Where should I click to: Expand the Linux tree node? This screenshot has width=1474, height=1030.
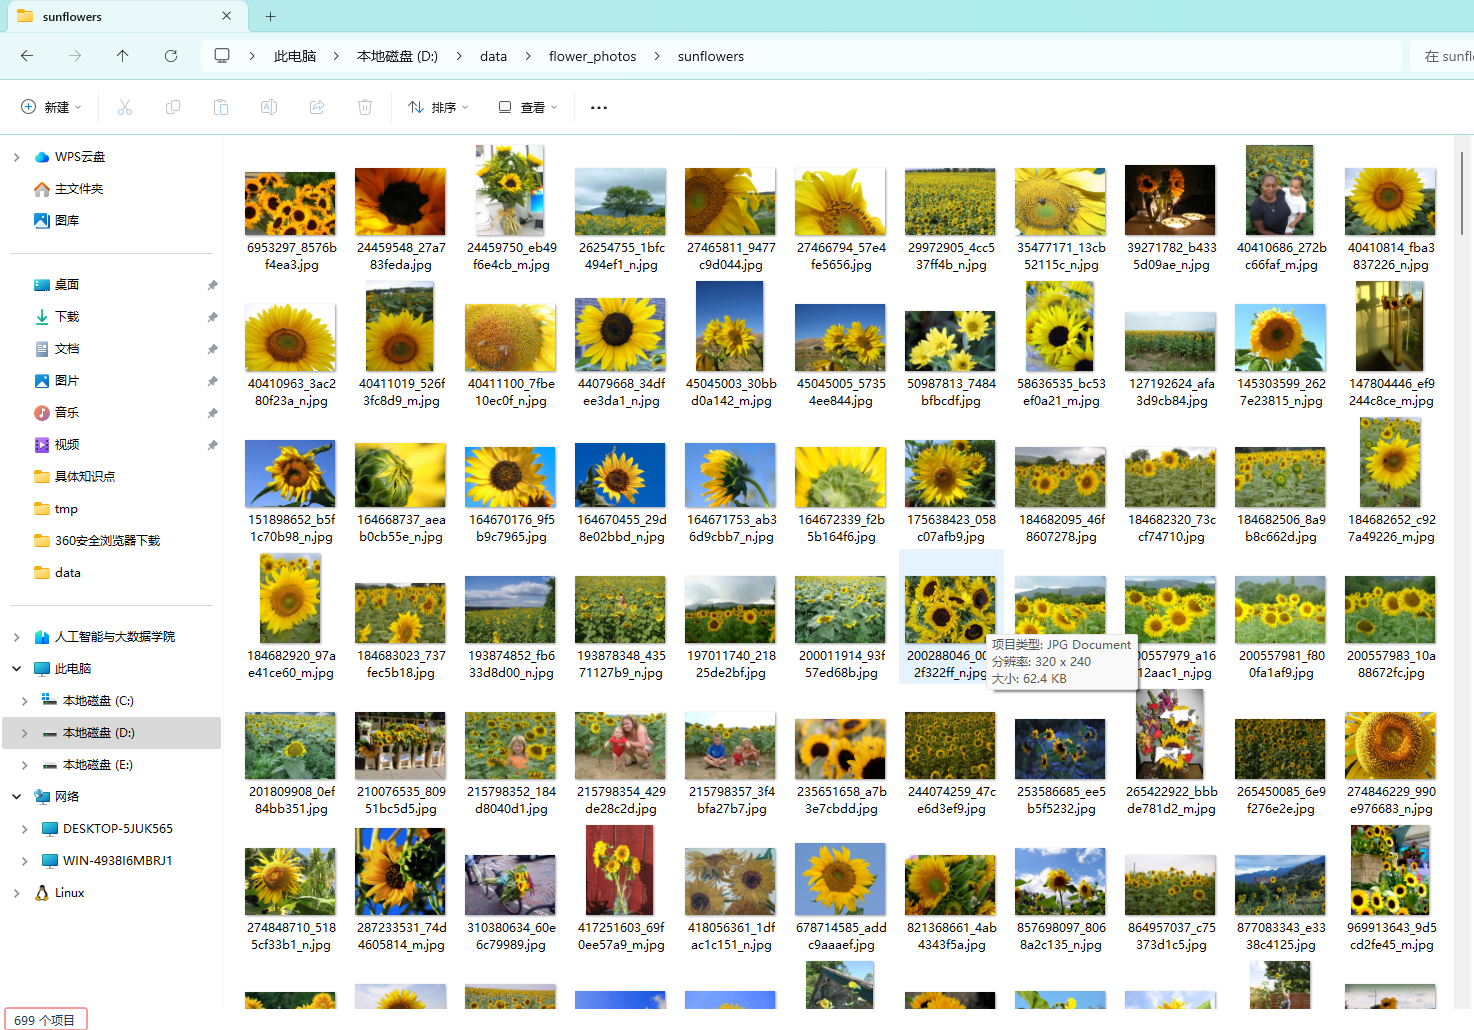pyautogui.click(x=16, y=893)
